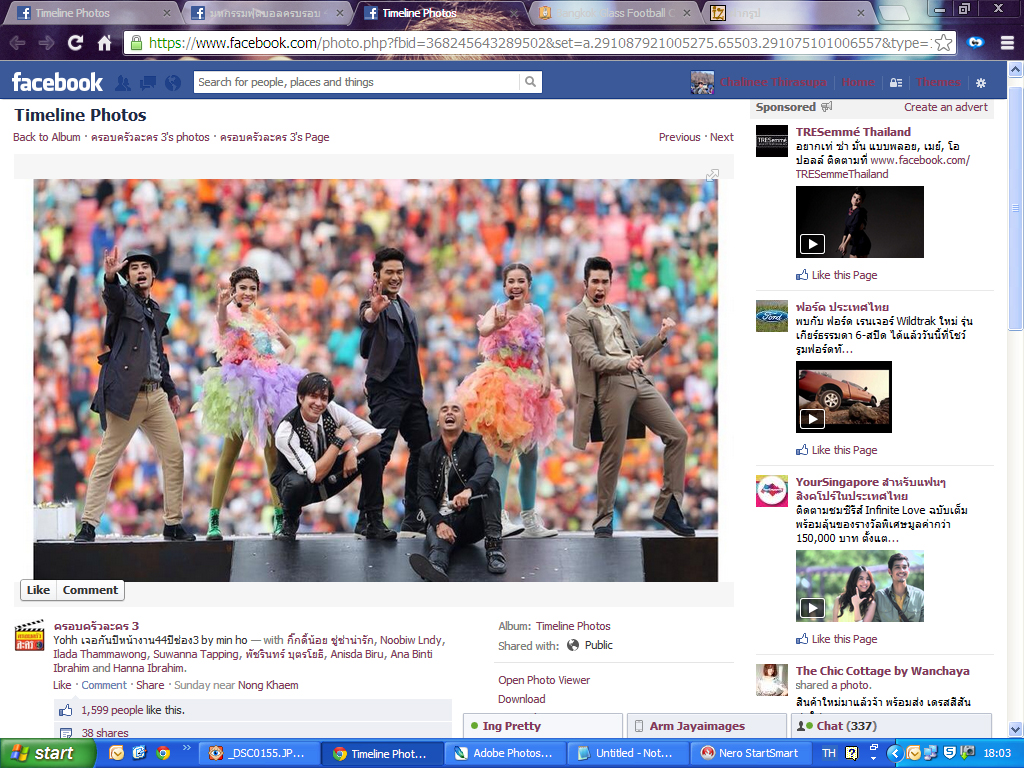The width and height of the screenshot is (1024, 768).
Task: Like the YourSingapore page
Action: 837,639
